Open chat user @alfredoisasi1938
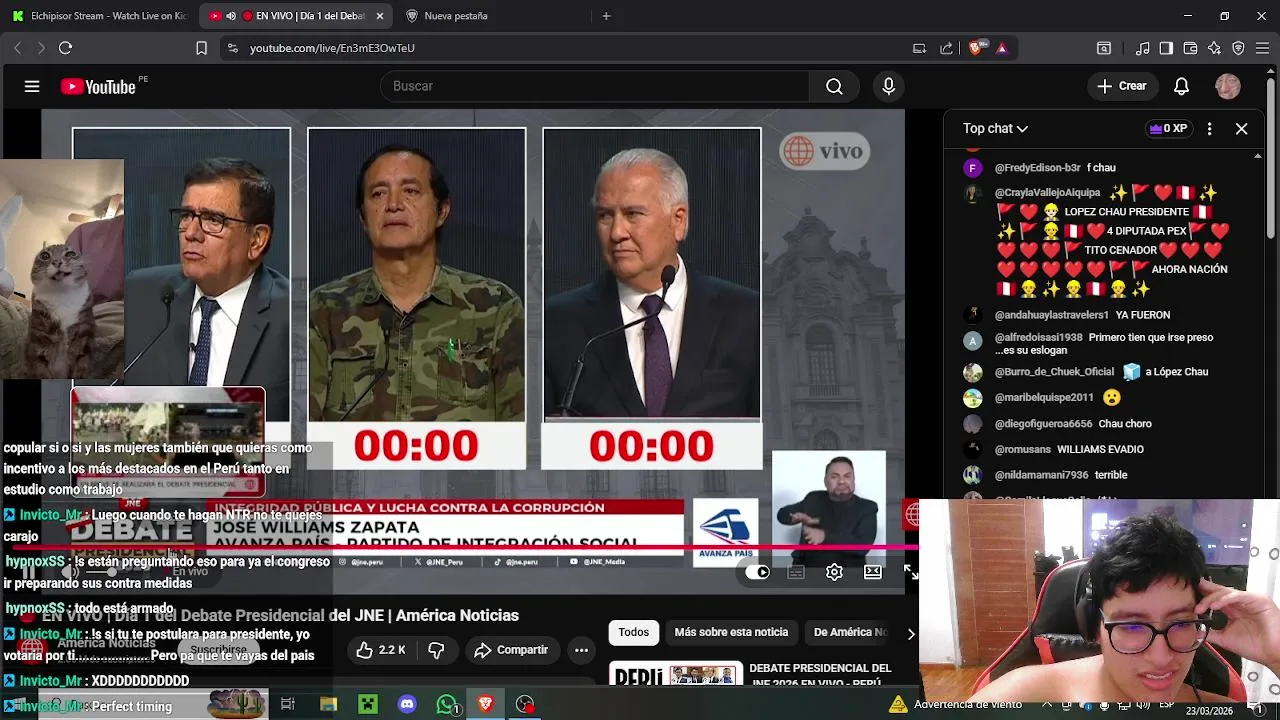1280x720 pixels. pos(1038,338)
